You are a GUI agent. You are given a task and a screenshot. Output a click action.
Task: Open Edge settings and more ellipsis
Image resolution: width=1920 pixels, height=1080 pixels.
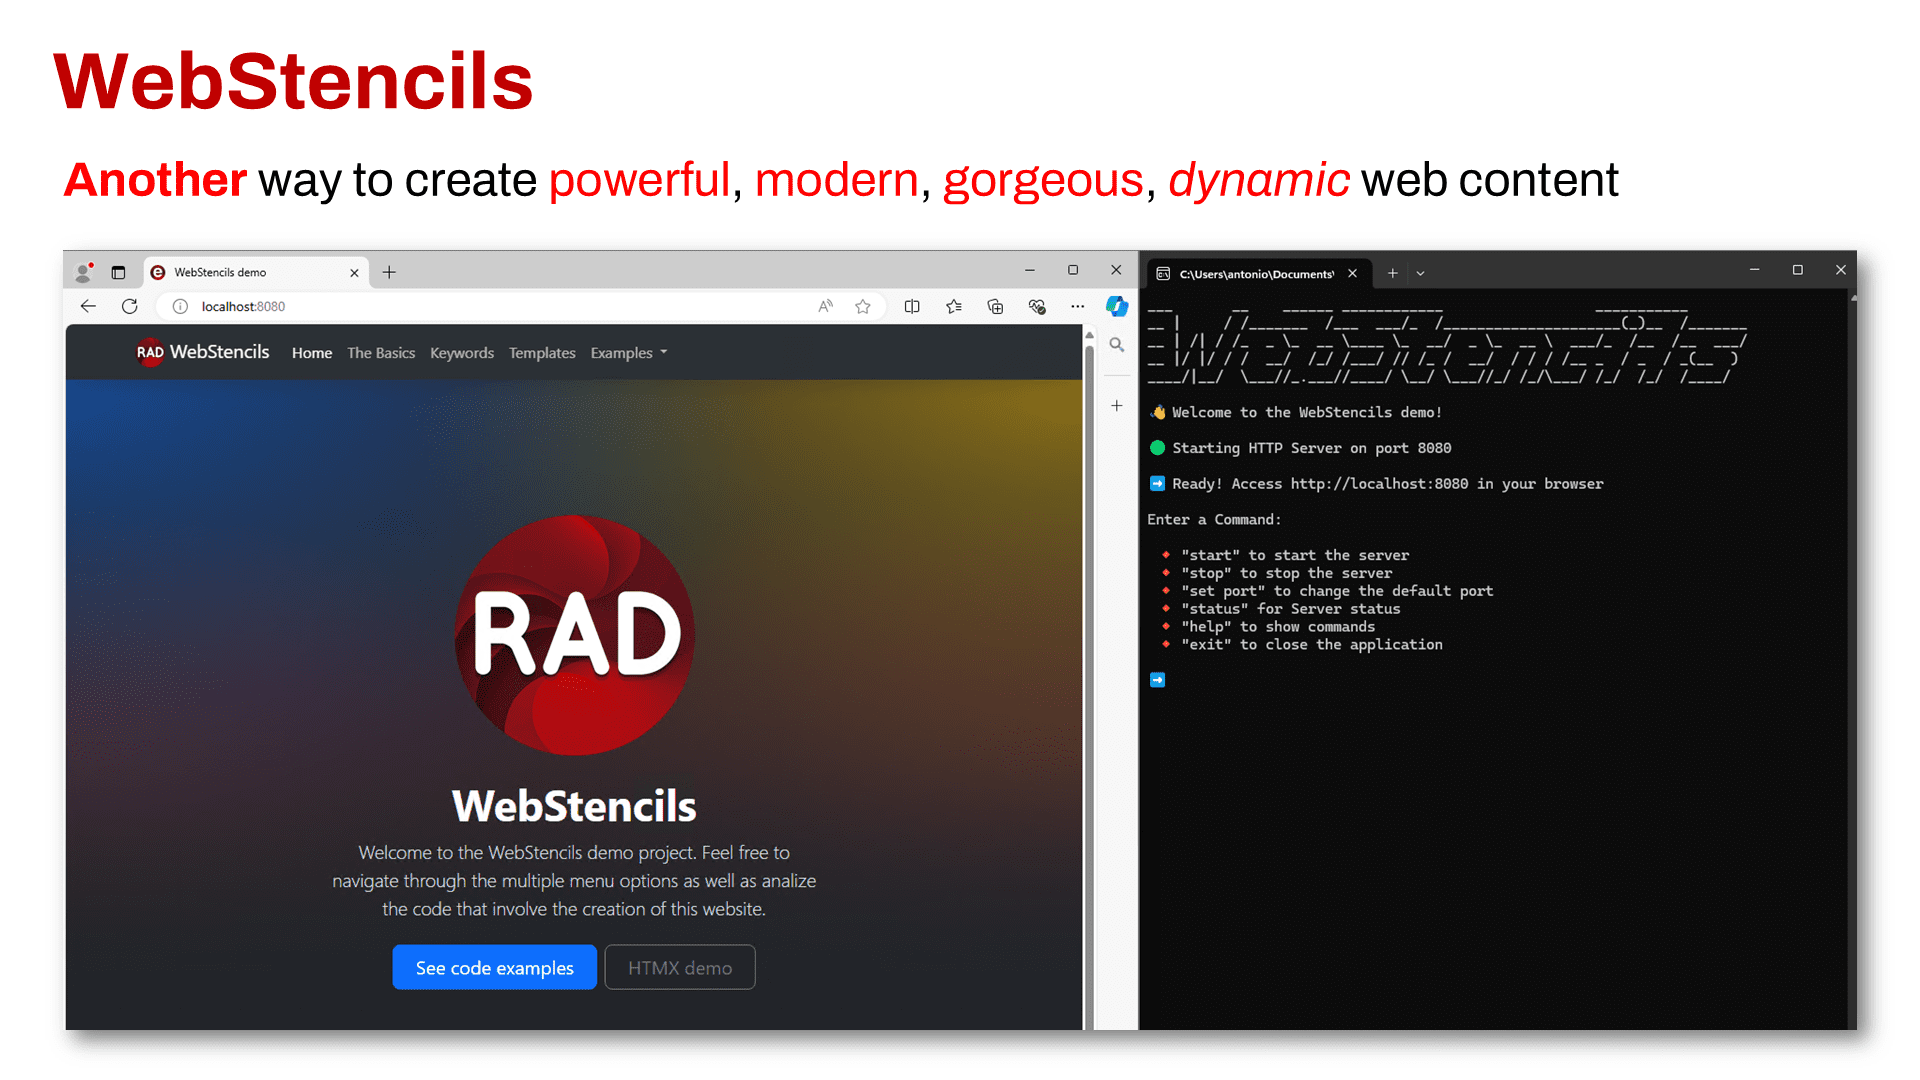(x=1077, y=306)
